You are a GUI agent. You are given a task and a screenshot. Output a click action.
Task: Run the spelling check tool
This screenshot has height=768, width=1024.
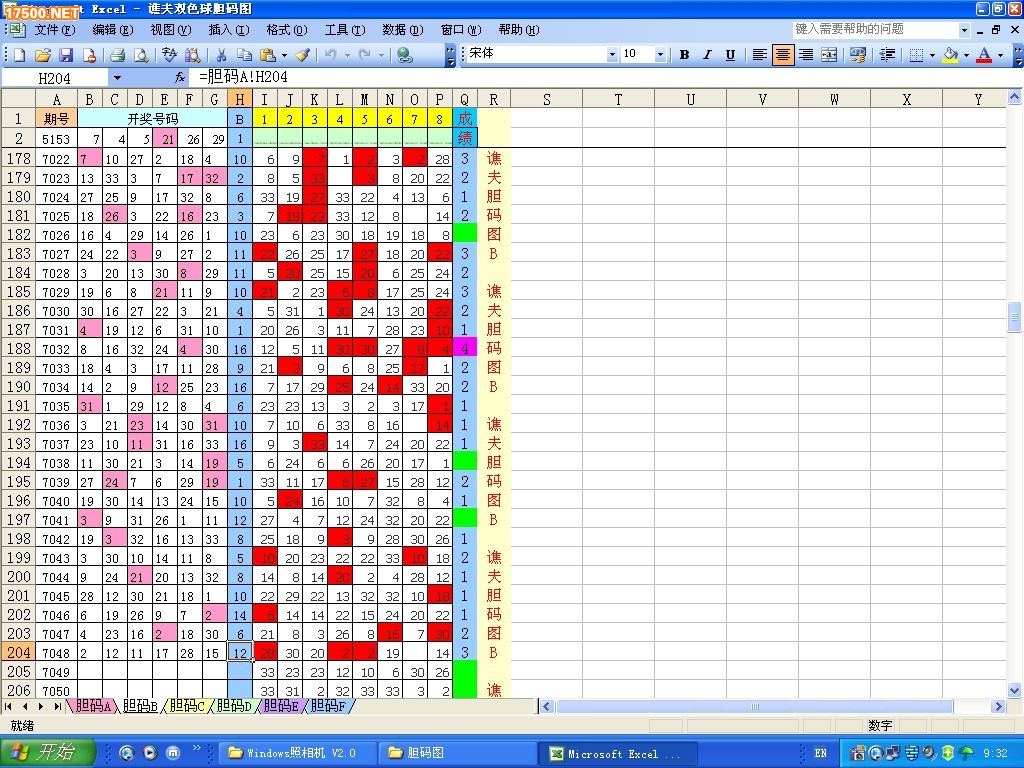[169, 56]
